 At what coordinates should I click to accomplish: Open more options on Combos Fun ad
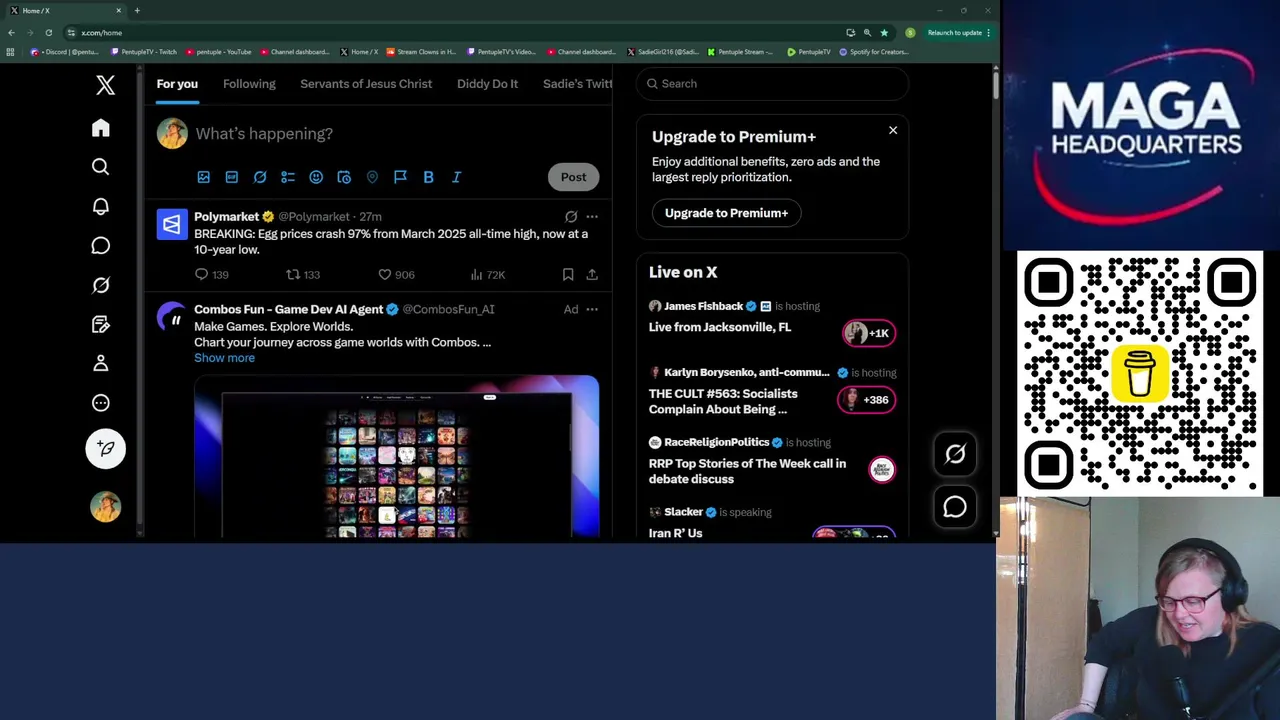[x=592, y=309]
